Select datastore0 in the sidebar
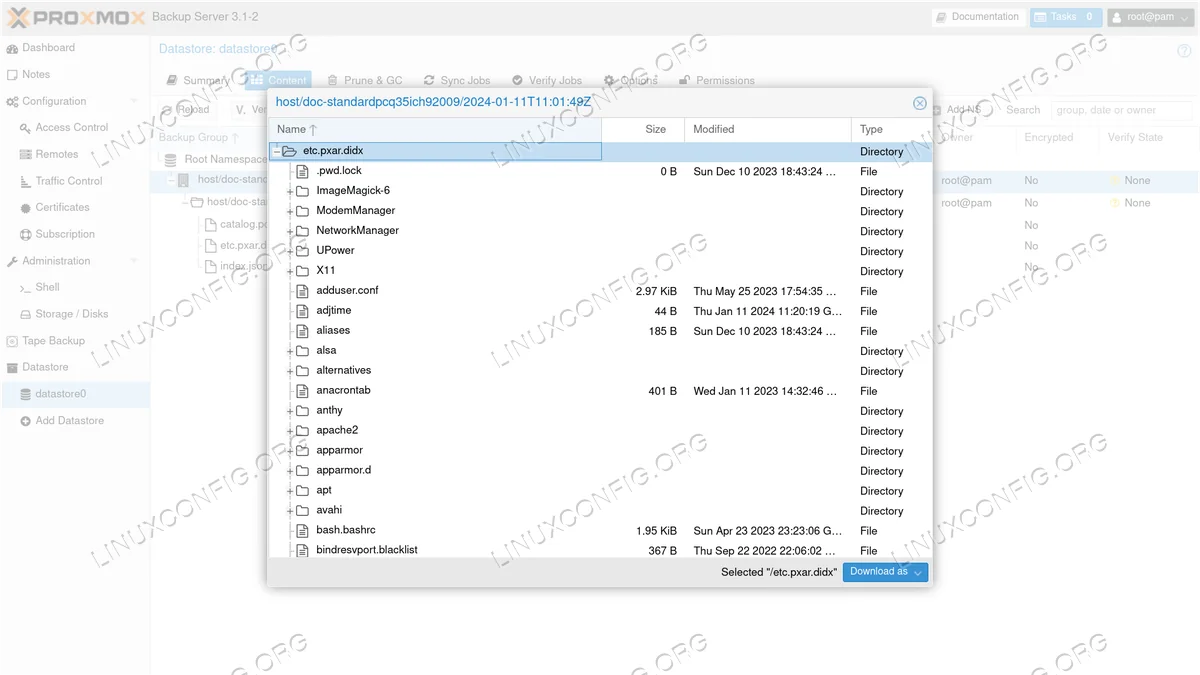Screen dimensions: 1200x675 point(75,394)
